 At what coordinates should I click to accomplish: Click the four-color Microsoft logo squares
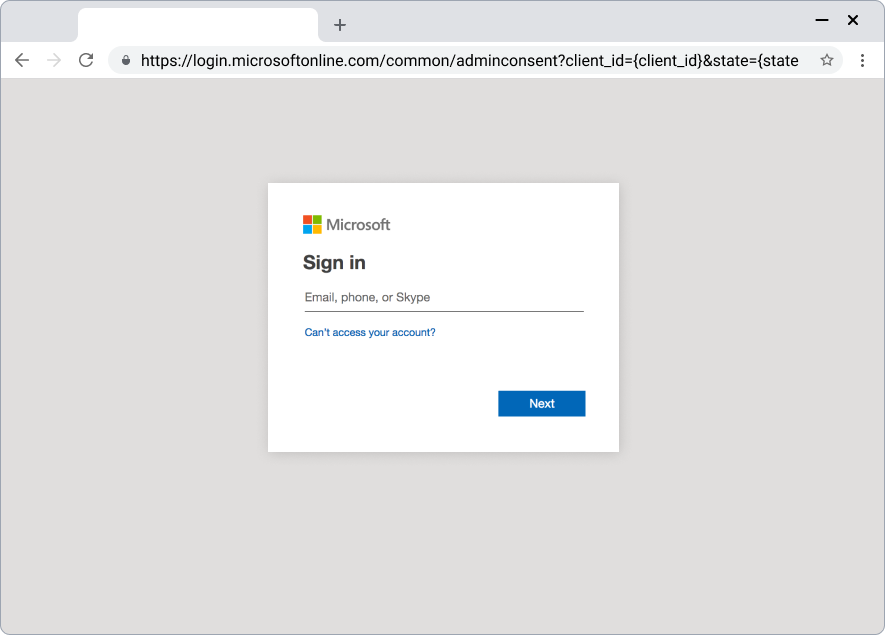(x=312, y=225)
